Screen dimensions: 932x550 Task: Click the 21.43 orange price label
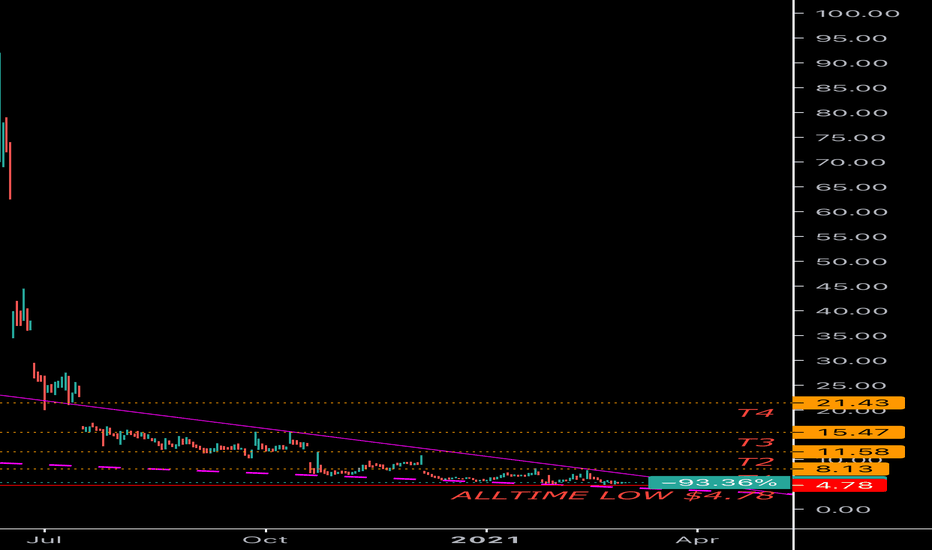click(849, 403)
